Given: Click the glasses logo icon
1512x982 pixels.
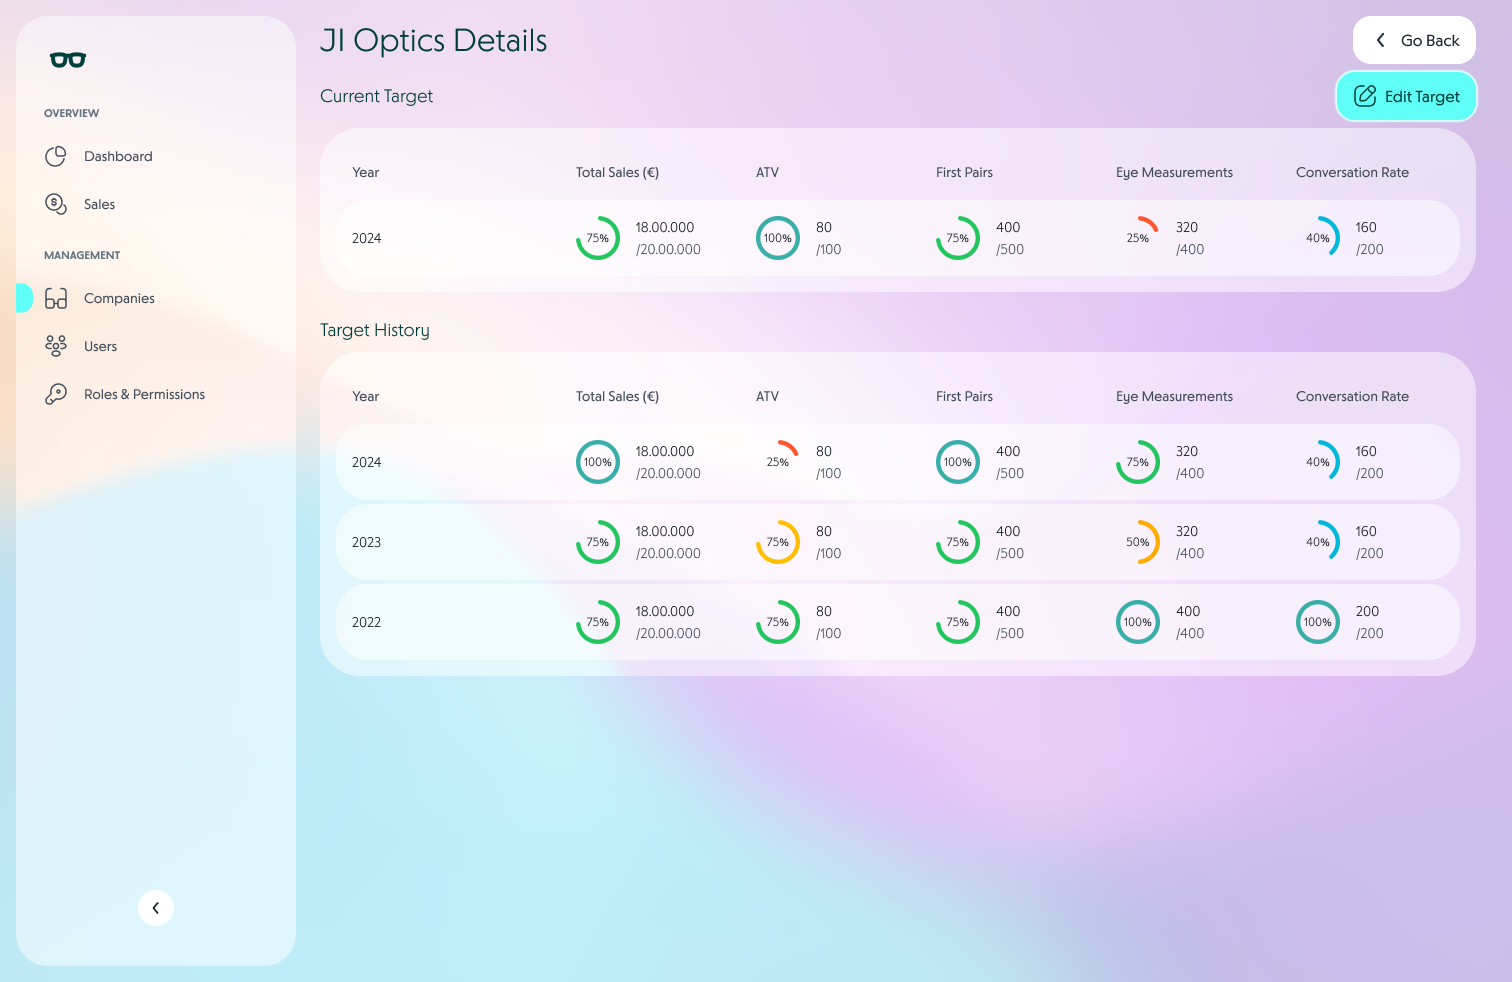Looking at the screenshot, I should [x=68, y=60].
